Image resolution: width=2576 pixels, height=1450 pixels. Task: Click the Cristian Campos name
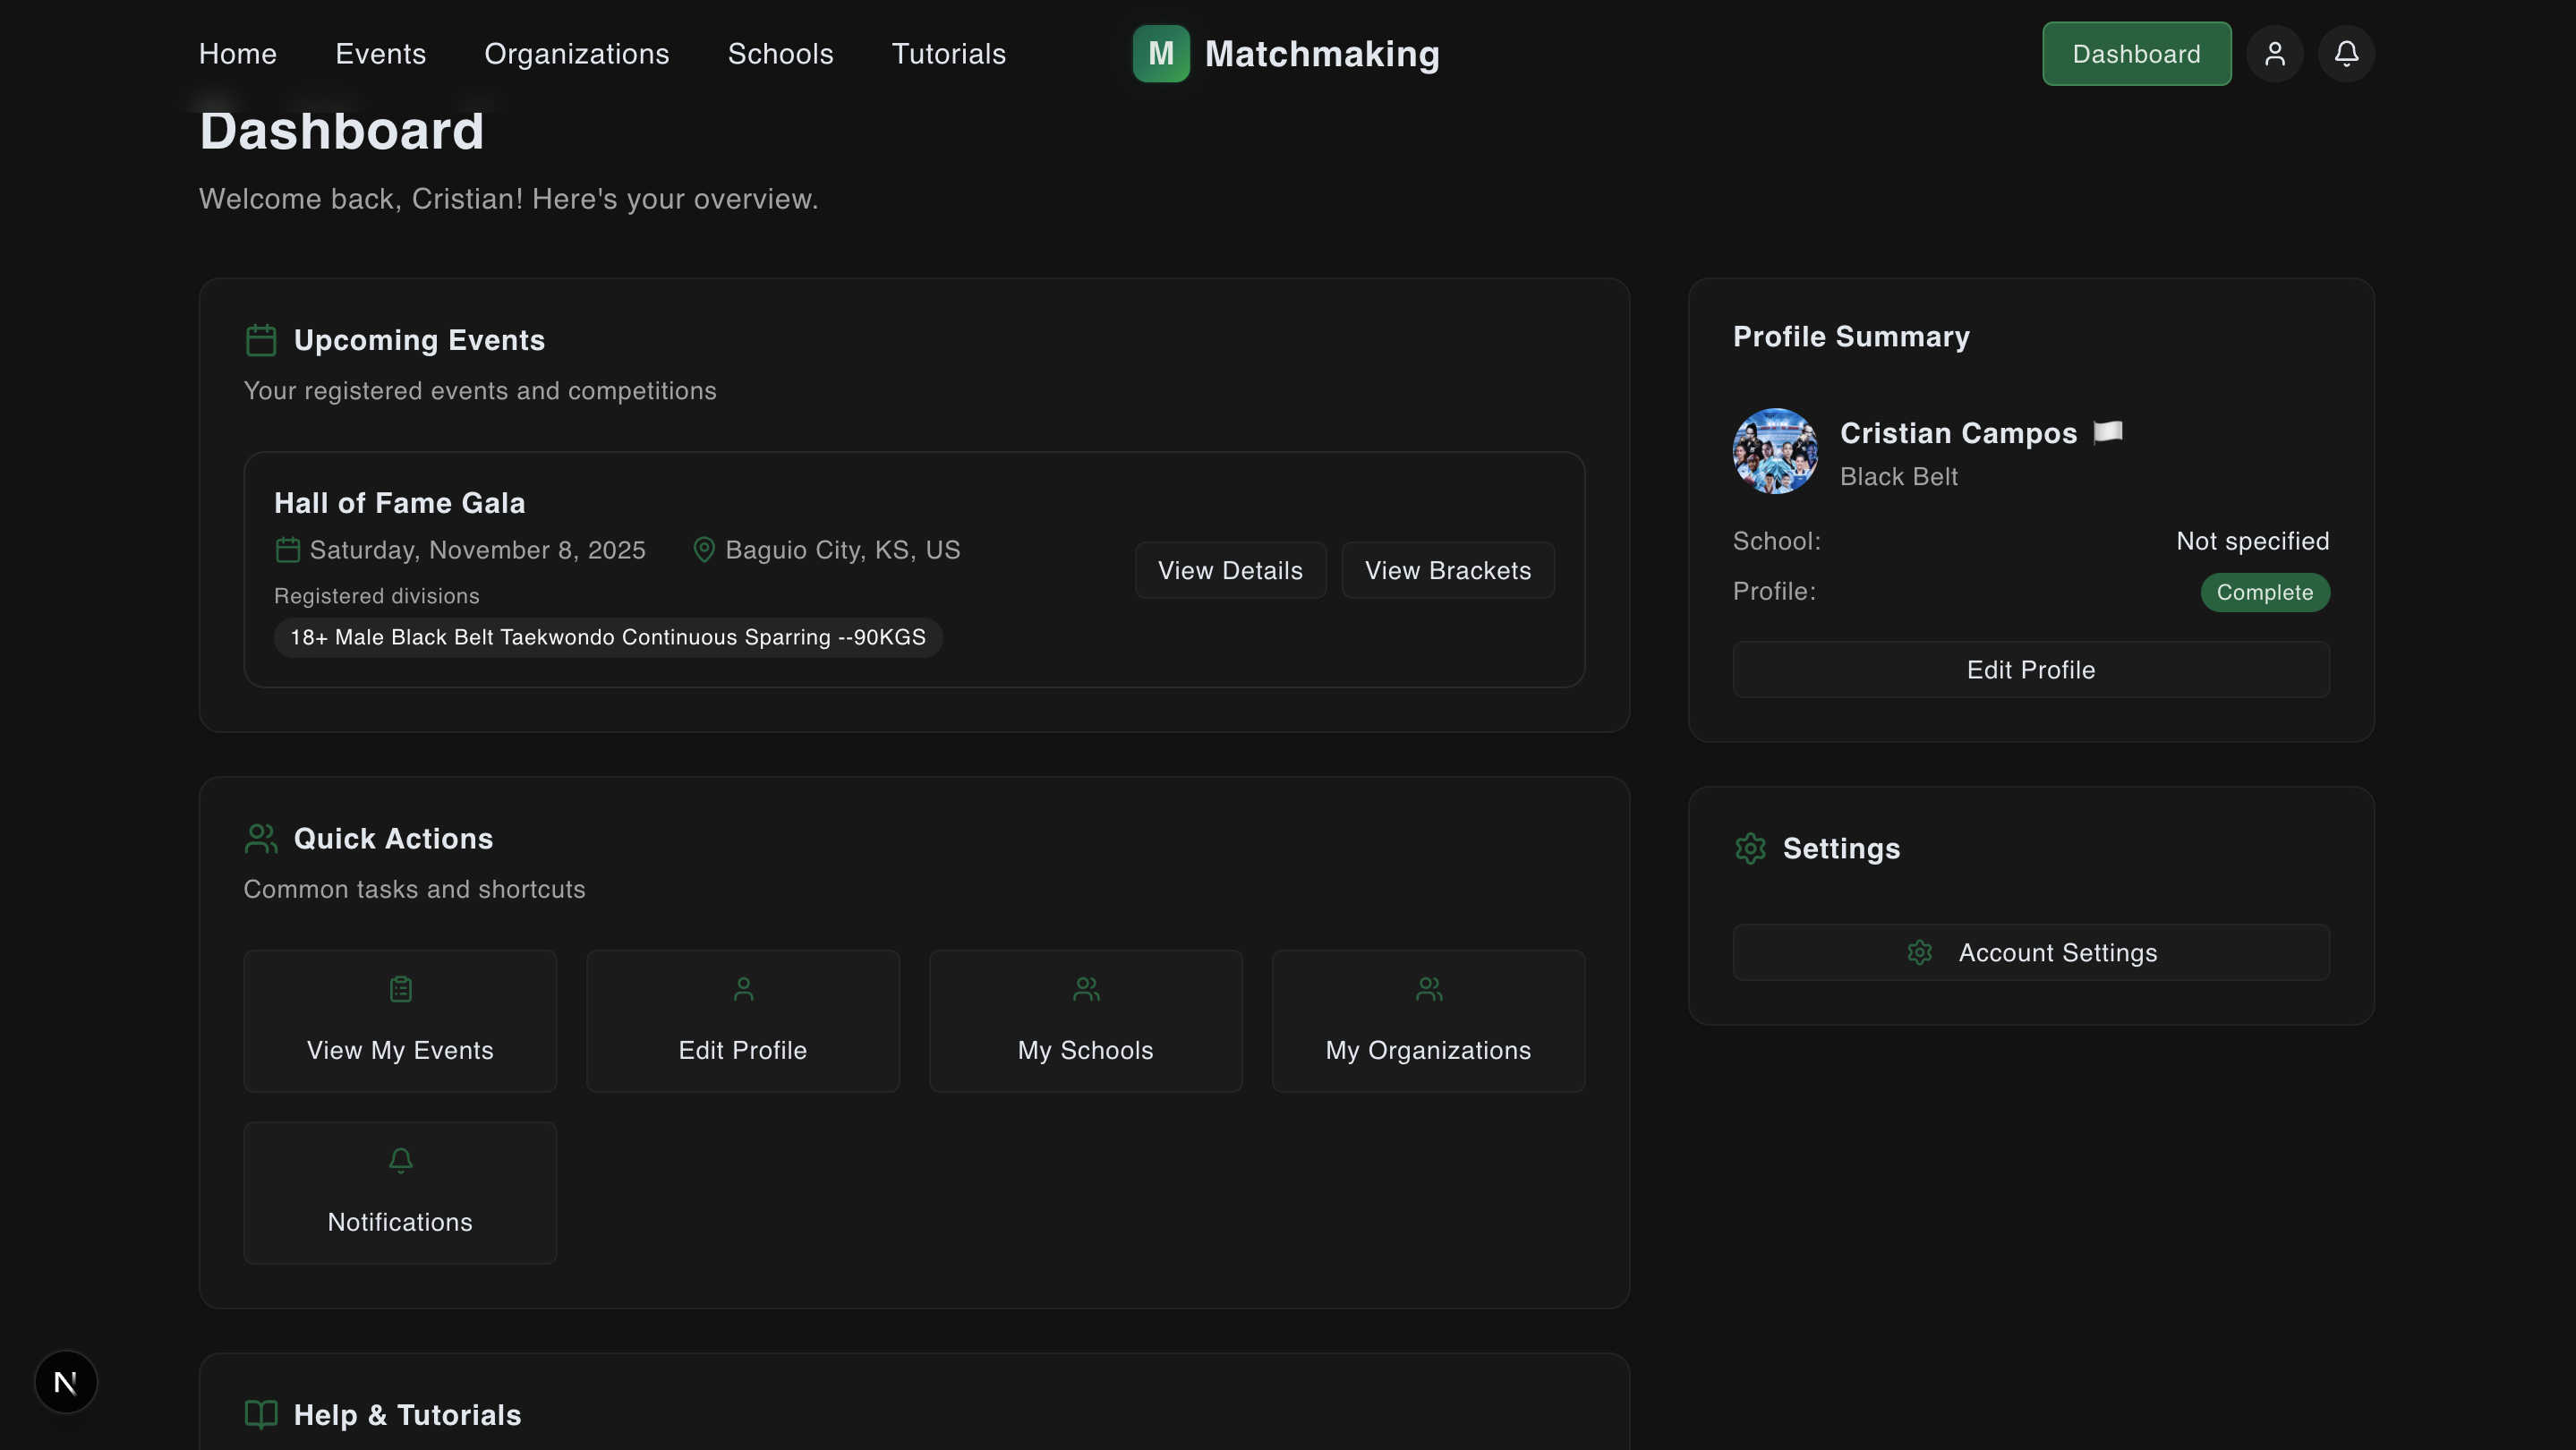pos(1958,432)
